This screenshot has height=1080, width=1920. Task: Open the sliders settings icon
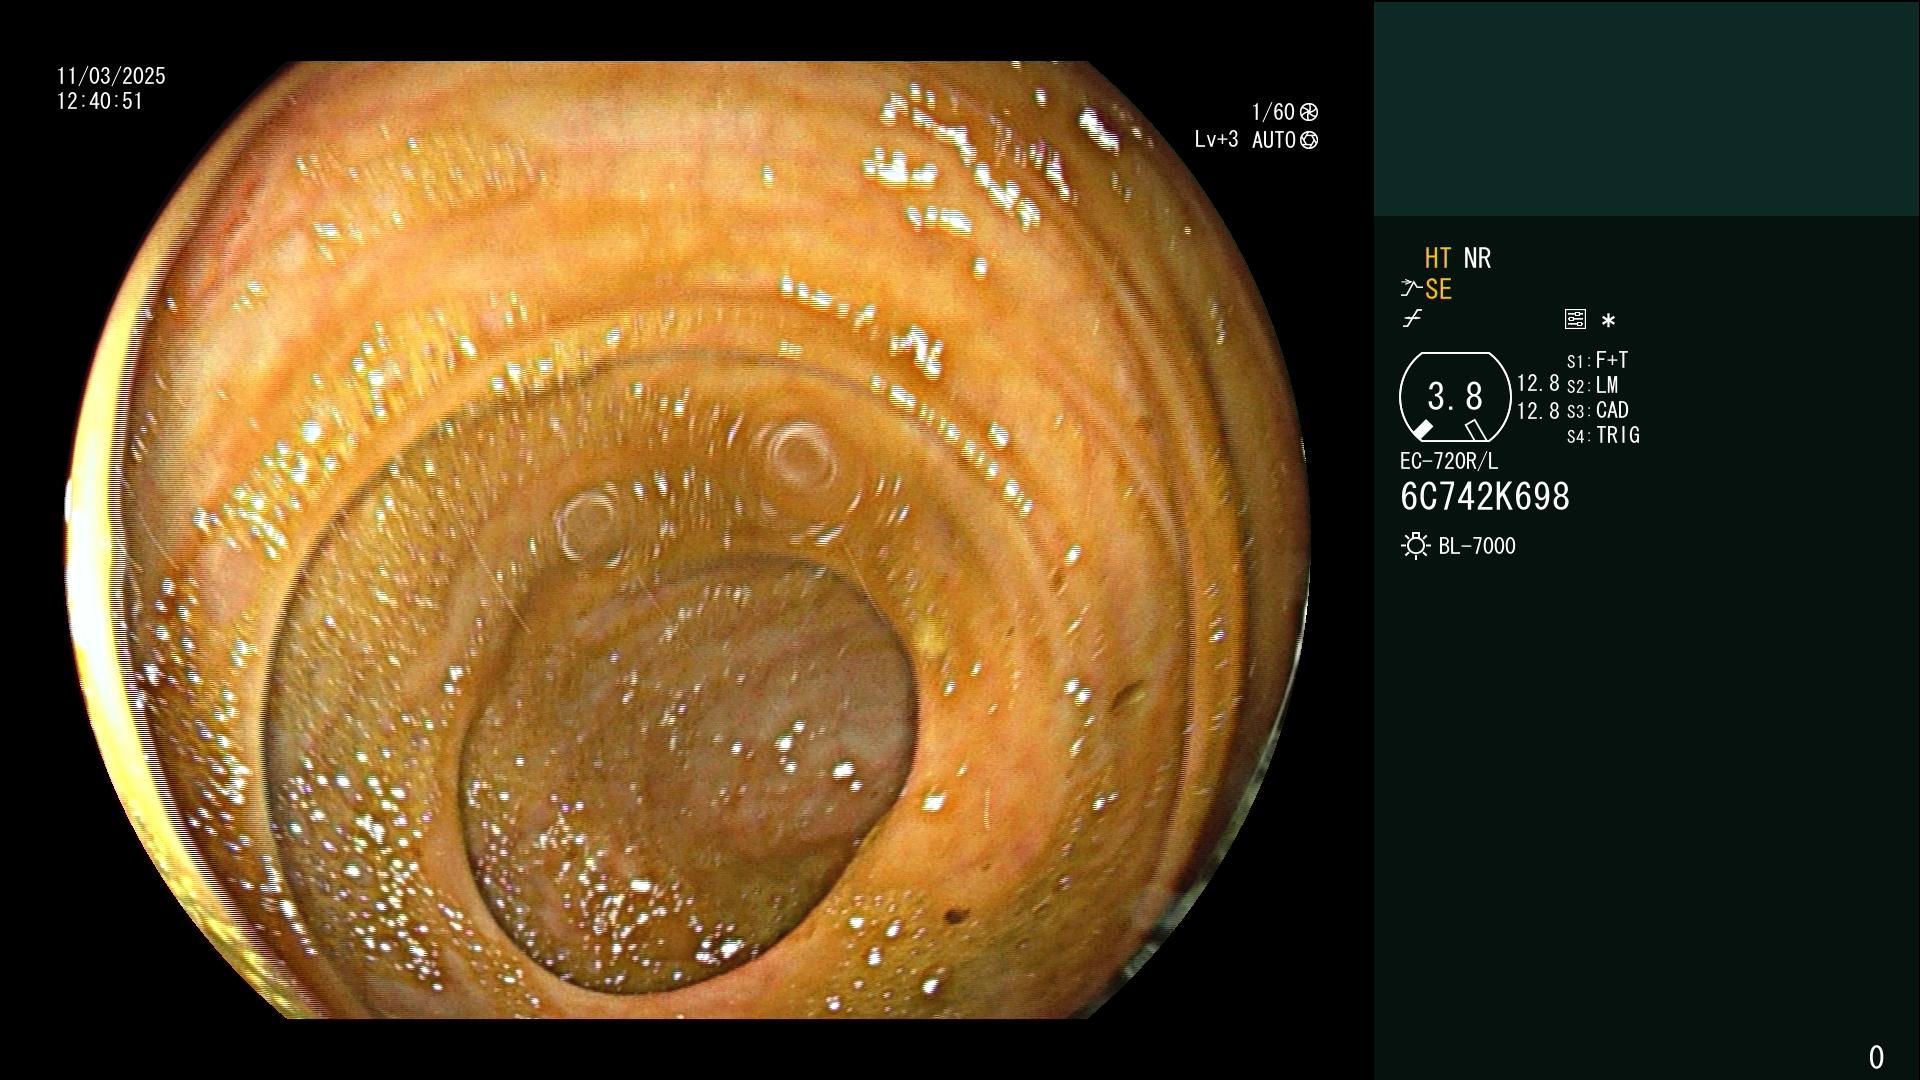pyautogui.click(x=1575, y=319)
